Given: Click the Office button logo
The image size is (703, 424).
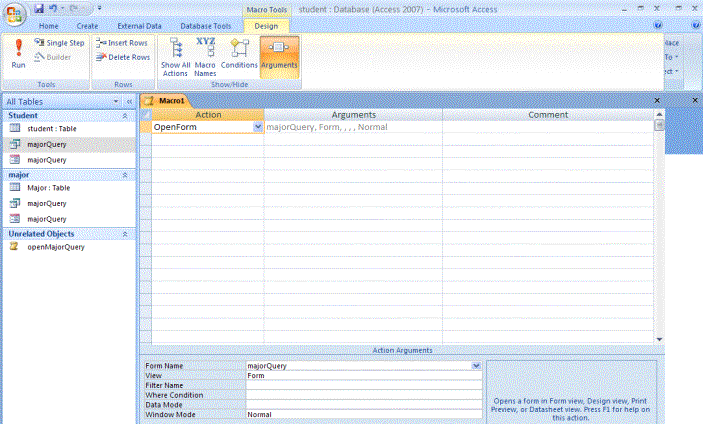Looking at the screenshot, I should pos(14,14).
